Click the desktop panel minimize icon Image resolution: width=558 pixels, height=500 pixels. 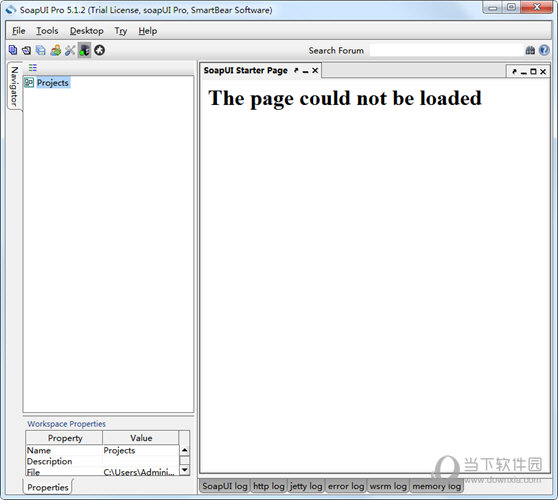pyautogui.click(x=523, y=73)
